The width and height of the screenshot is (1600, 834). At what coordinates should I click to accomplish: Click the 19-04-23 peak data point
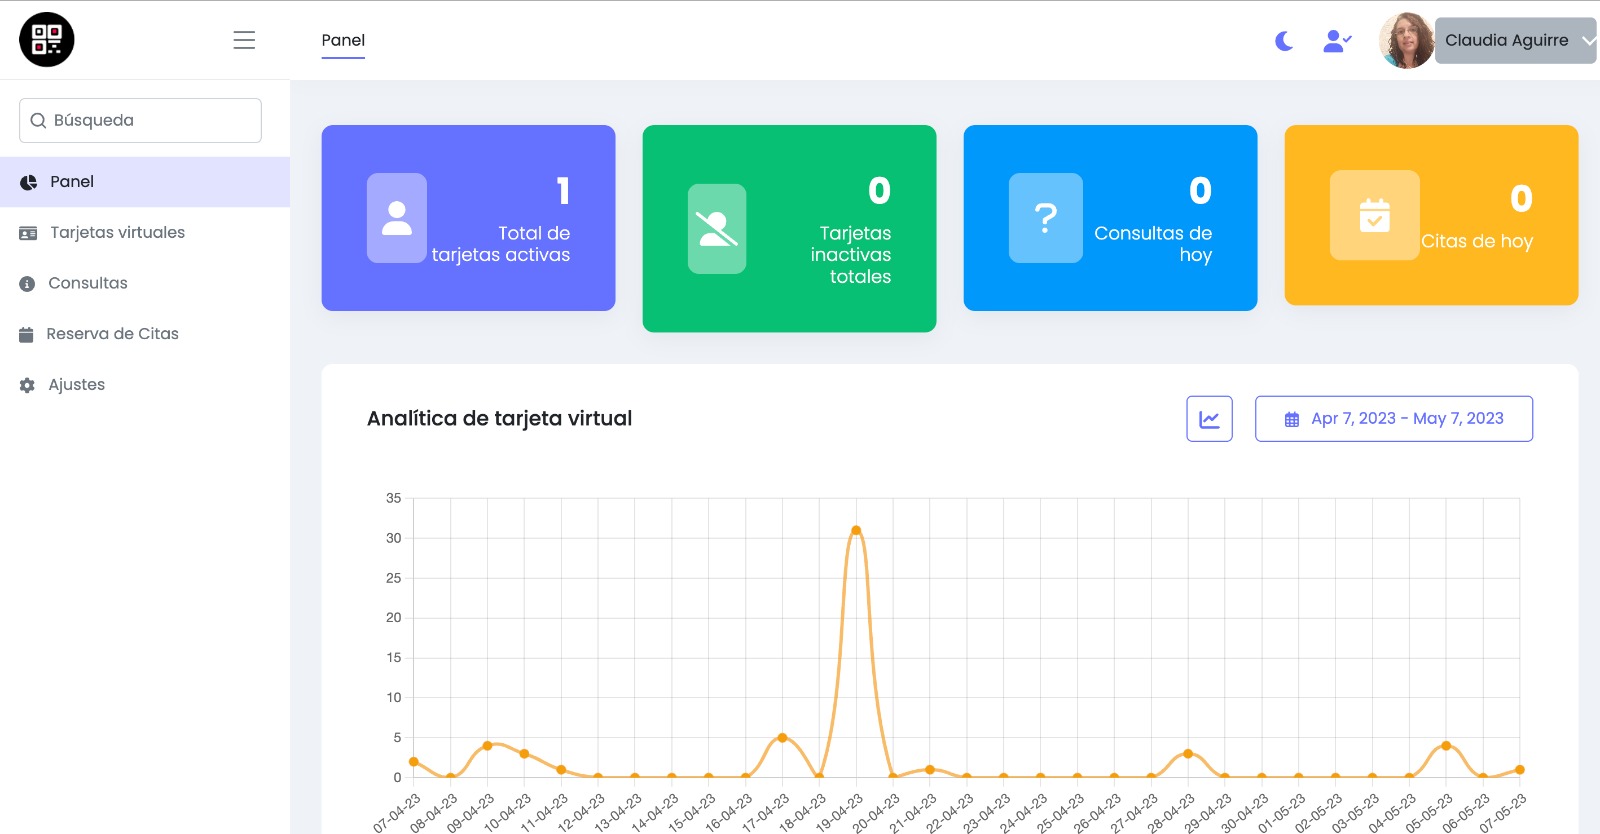pos(856,531)
